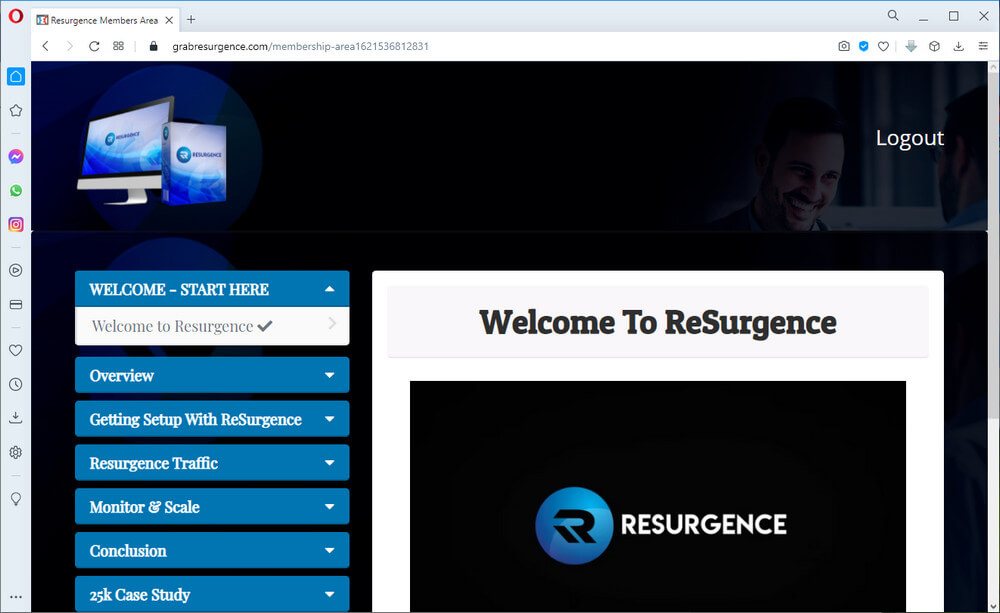Open Settings gear in sidebar
The height and width of the screenshot is (613, 1000).
point(16,452)
